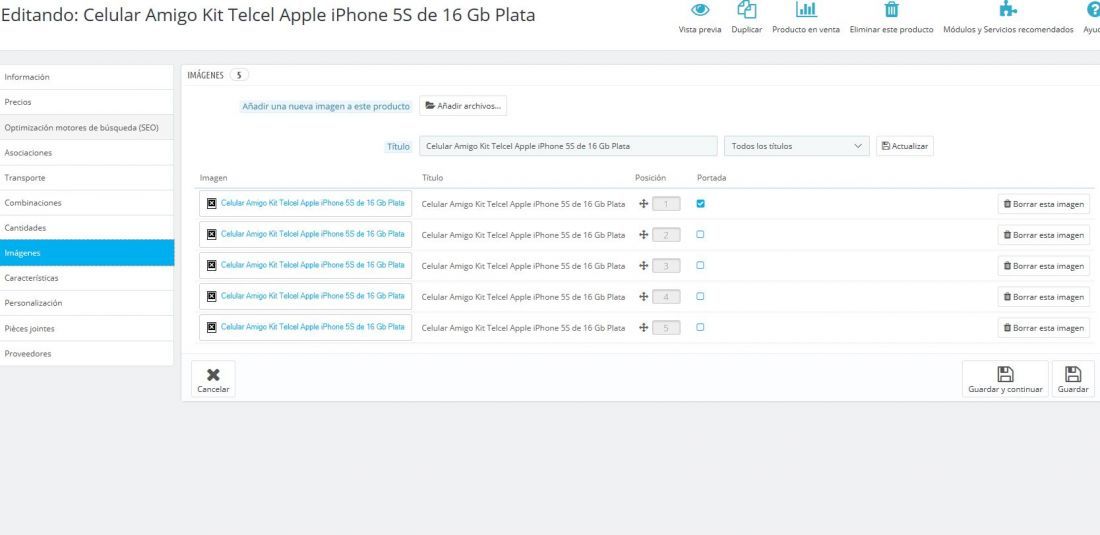Click the Imagen column header
The width and height of the screenshot is (1100, 535).
(x=213, y=178)
